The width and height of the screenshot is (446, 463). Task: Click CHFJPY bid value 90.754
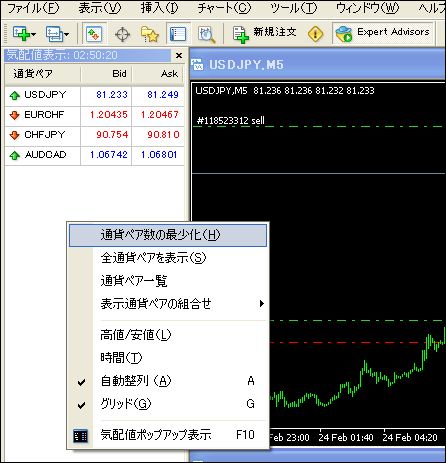[112, 135]
